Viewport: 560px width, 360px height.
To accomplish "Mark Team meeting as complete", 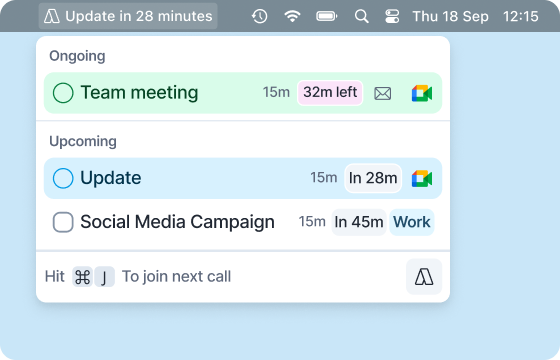I will pos(63,93).
